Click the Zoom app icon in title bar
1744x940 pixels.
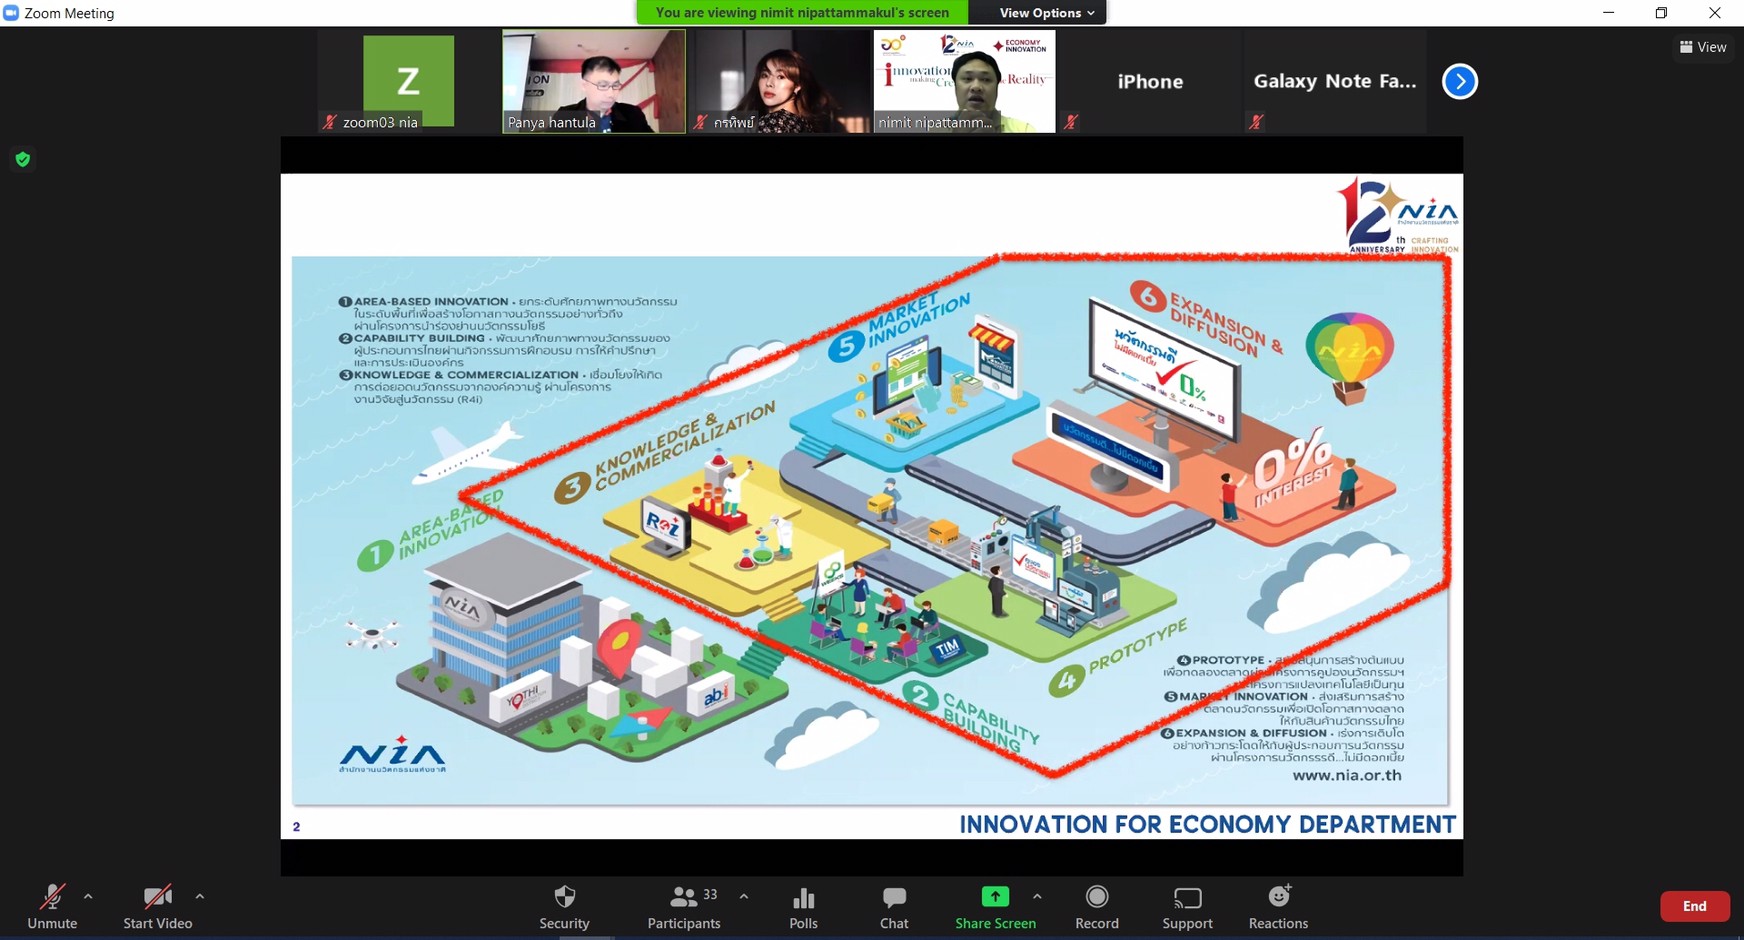[x=11, y=13]
